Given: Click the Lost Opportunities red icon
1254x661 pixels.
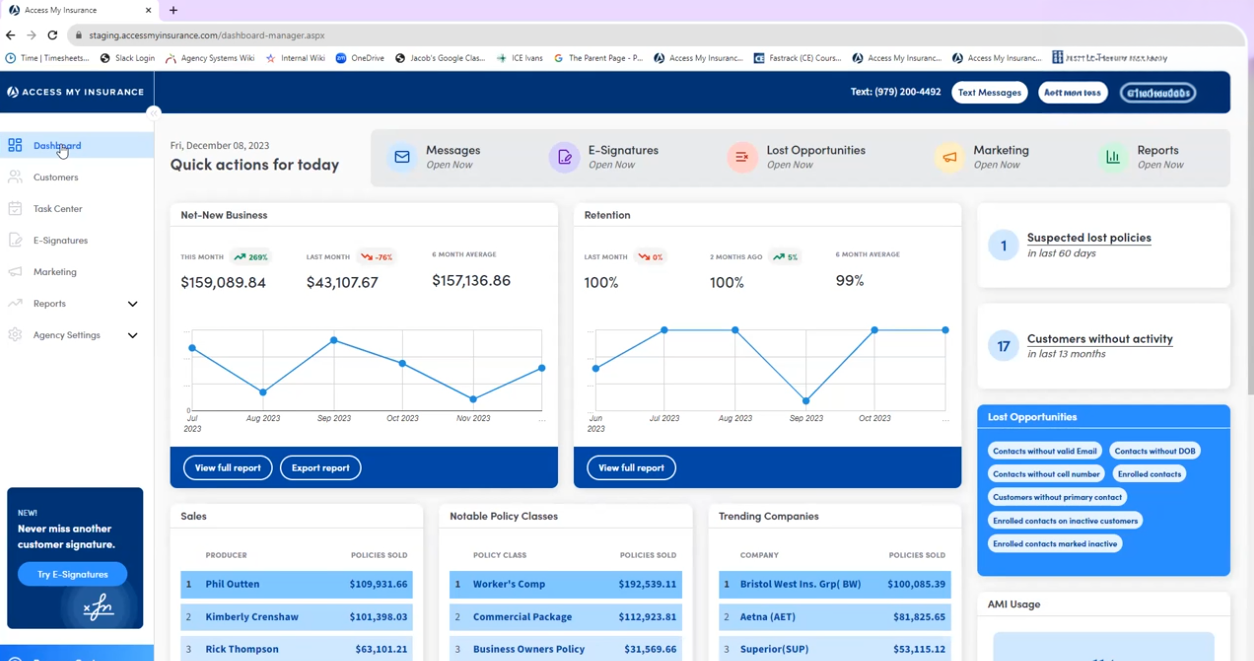Looking at the screenshot, I should click(742, 157).
